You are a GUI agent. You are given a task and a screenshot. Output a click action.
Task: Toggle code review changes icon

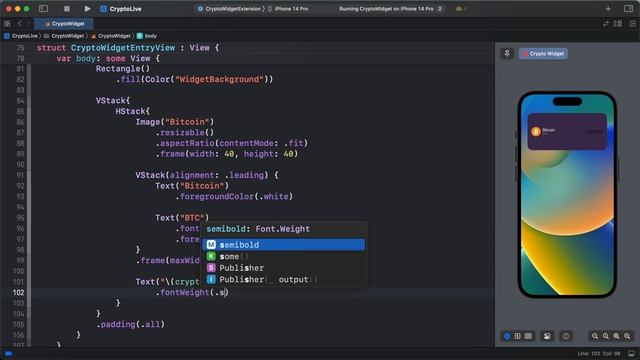click(x=605, y=24)
